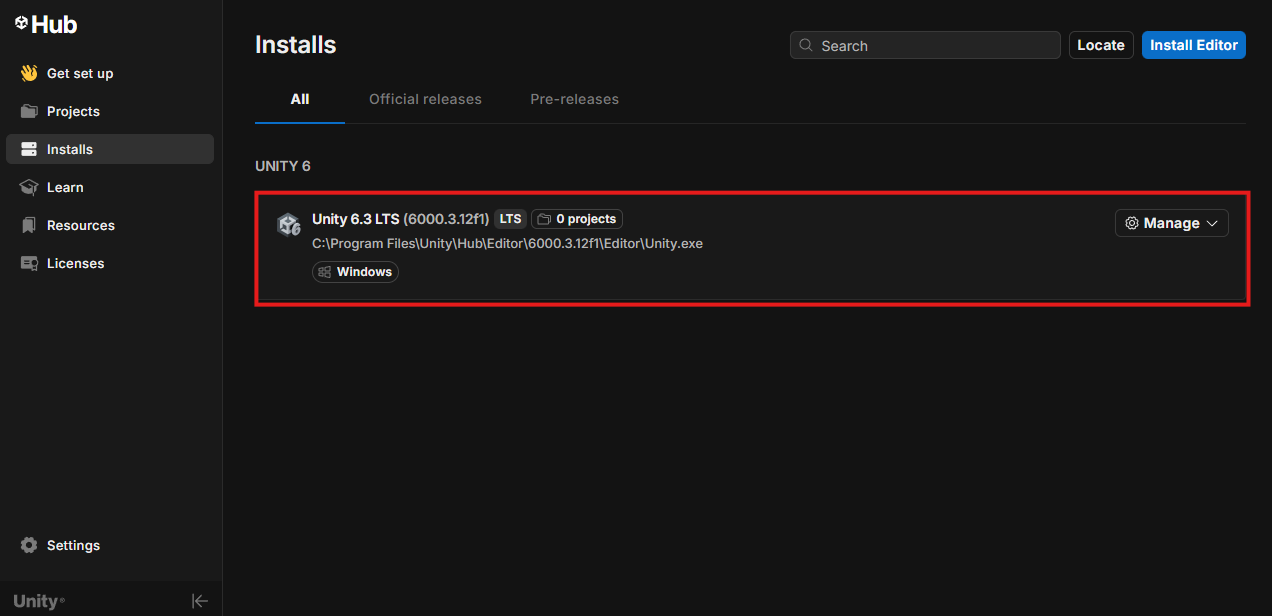The height and width of the screenshot is (616, 1272).
Task: Switch to the Official releases tab
Action: 425,99
